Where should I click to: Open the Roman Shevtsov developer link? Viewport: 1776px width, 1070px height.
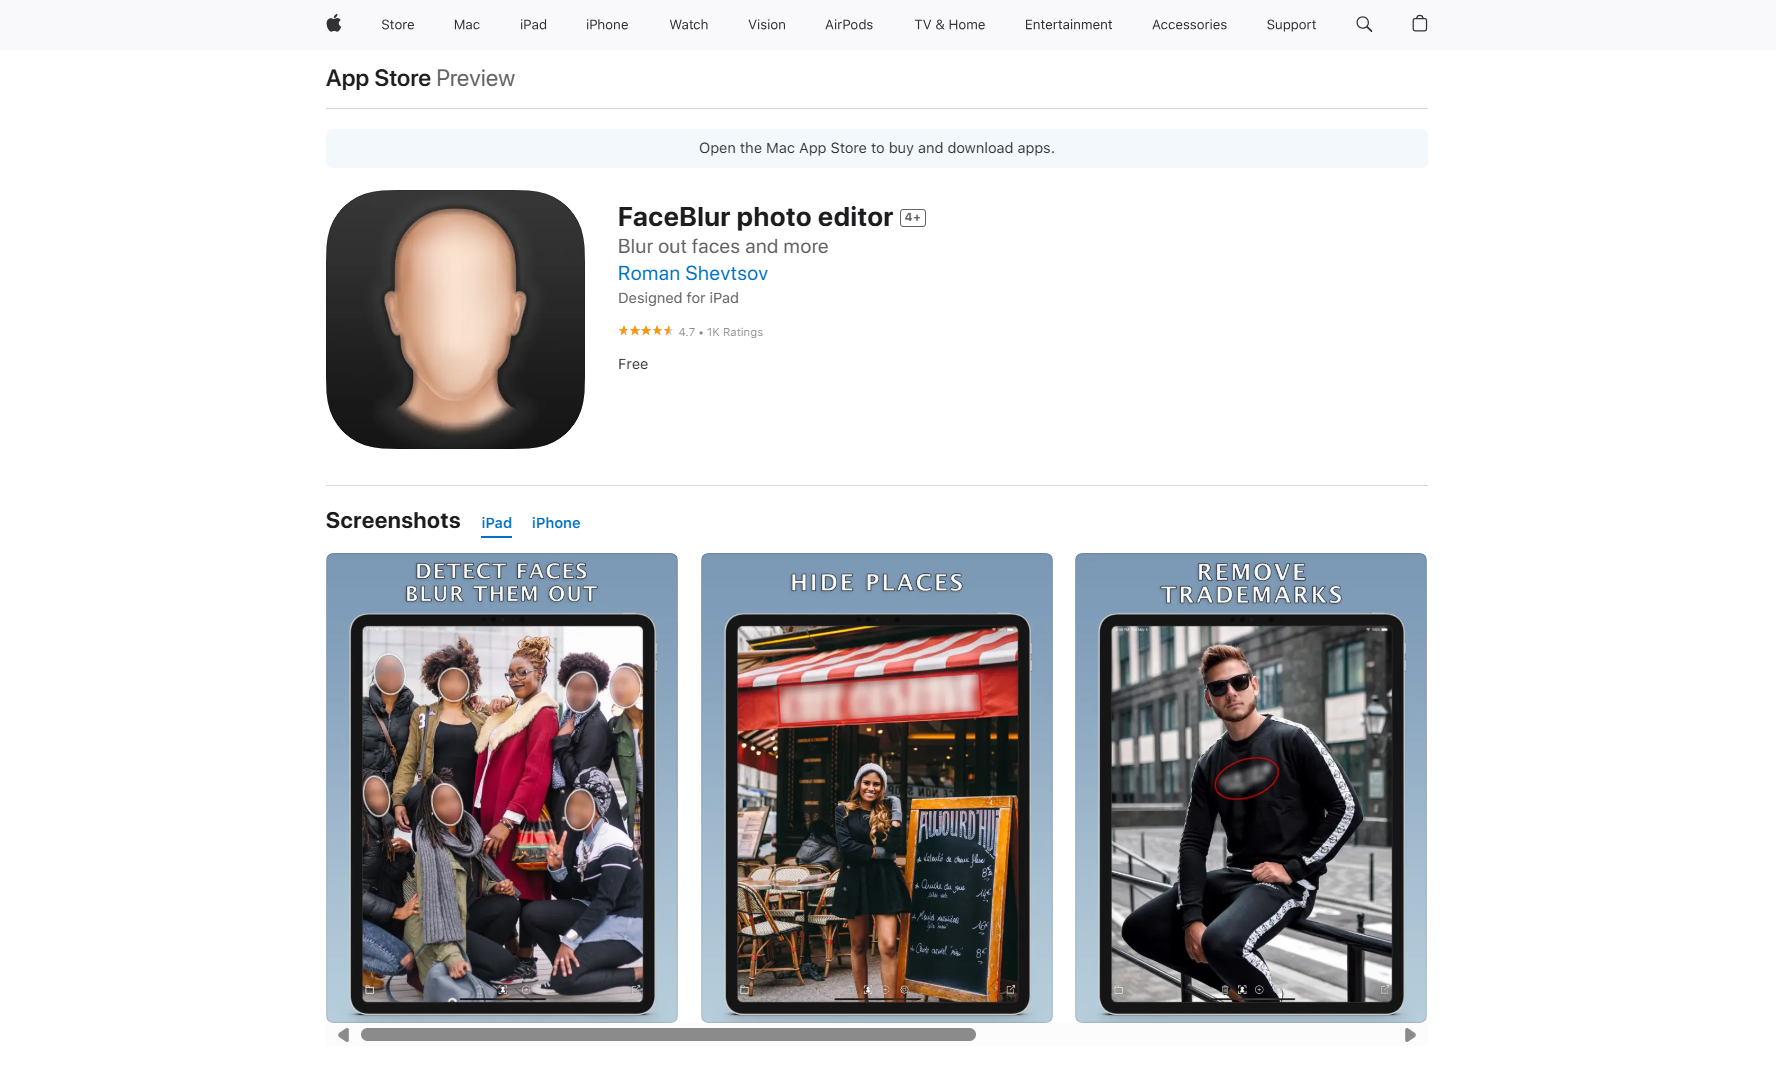[693, 273]
